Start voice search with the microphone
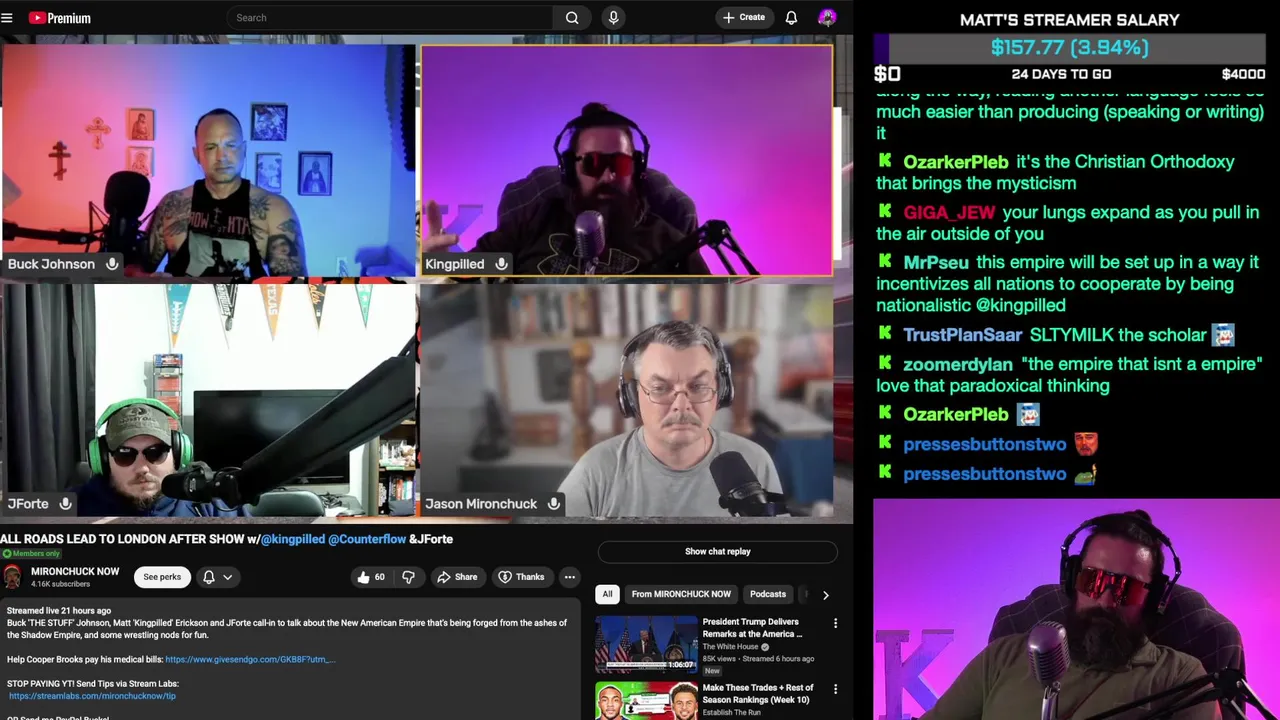This screenshot has height=720, width=1280. click(613, 18)
